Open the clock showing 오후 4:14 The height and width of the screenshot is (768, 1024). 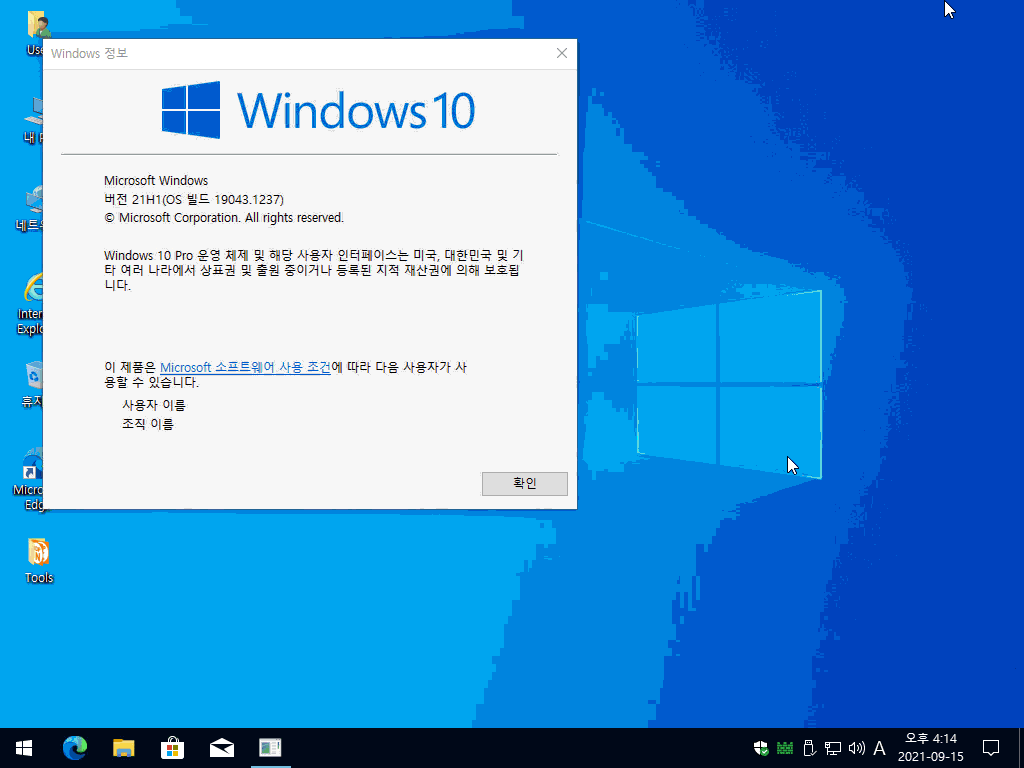(931, 748)
